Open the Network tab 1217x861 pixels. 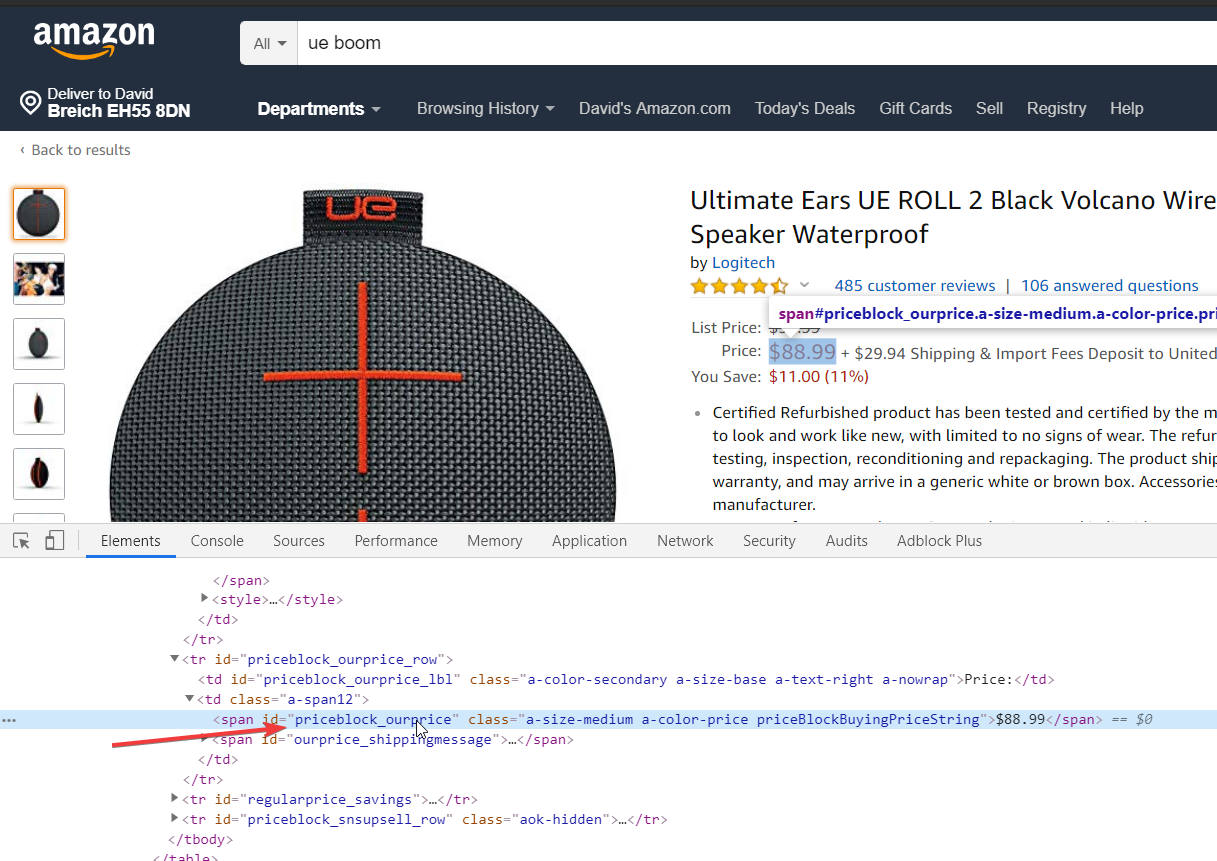pyautogui.click(x=685, y=541)
